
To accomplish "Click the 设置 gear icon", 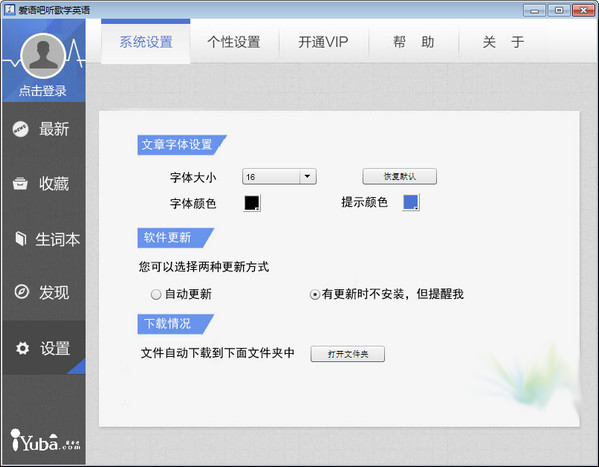I will tap(22, 348).
